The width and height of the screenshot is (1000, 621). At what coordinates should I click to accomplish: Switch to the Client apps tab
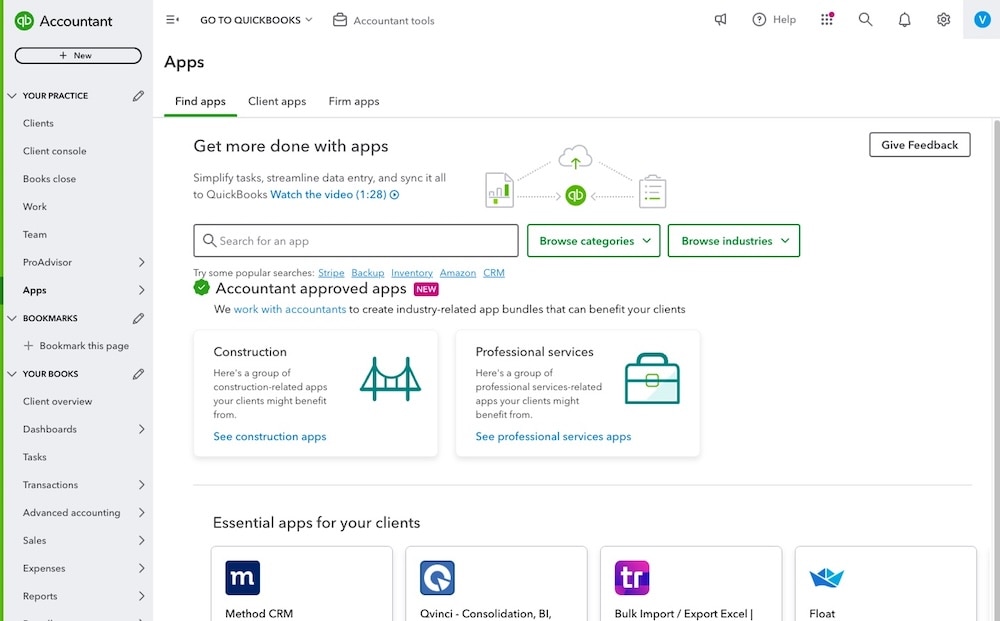[x=277, y=101]
